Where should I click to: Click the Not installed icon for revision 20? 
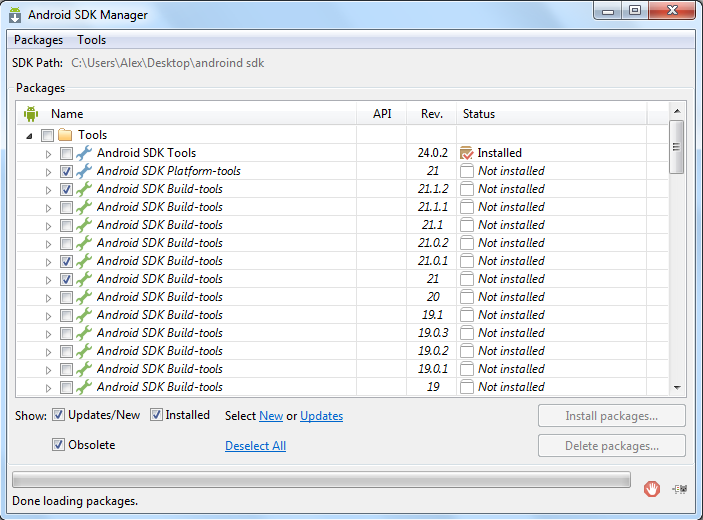(x=467, y=297)
